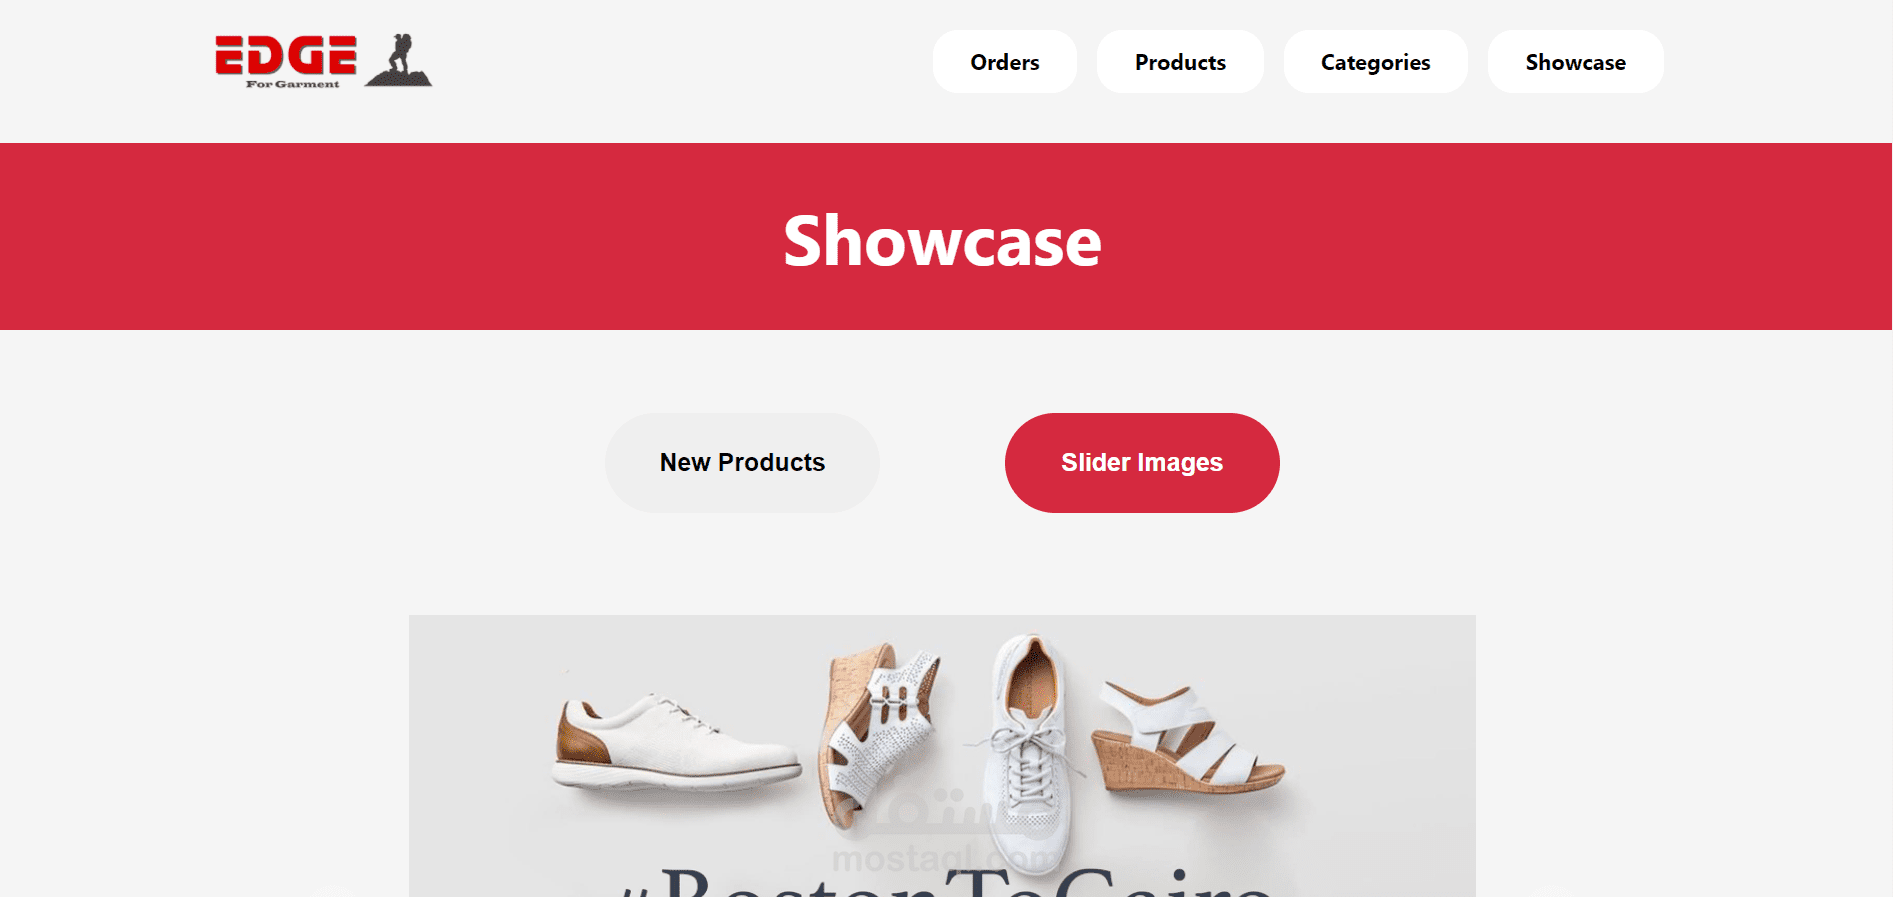Switch to the New Products tab
This screenshot has width=1893, height=897.
tap(742, 463)
